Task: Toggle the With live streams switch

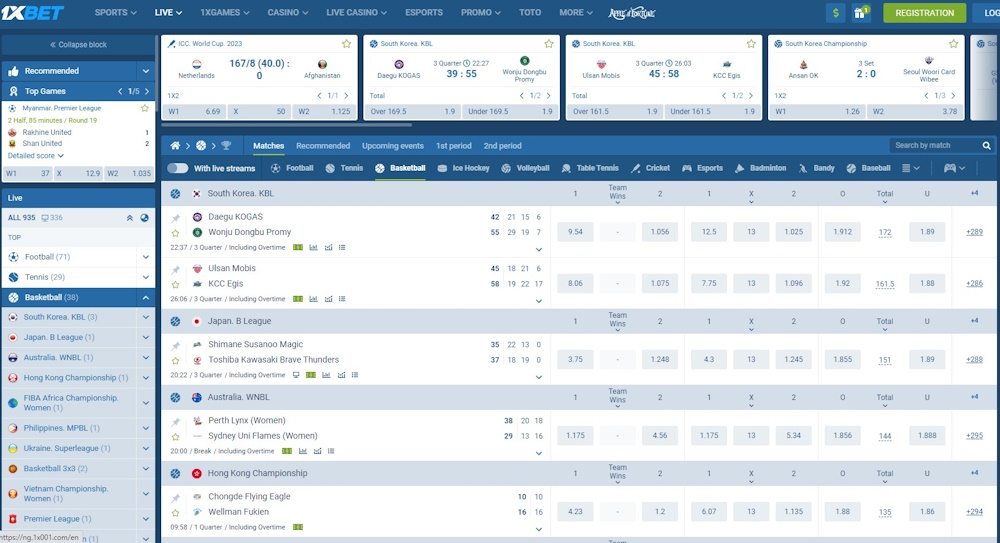Action: 177,168
